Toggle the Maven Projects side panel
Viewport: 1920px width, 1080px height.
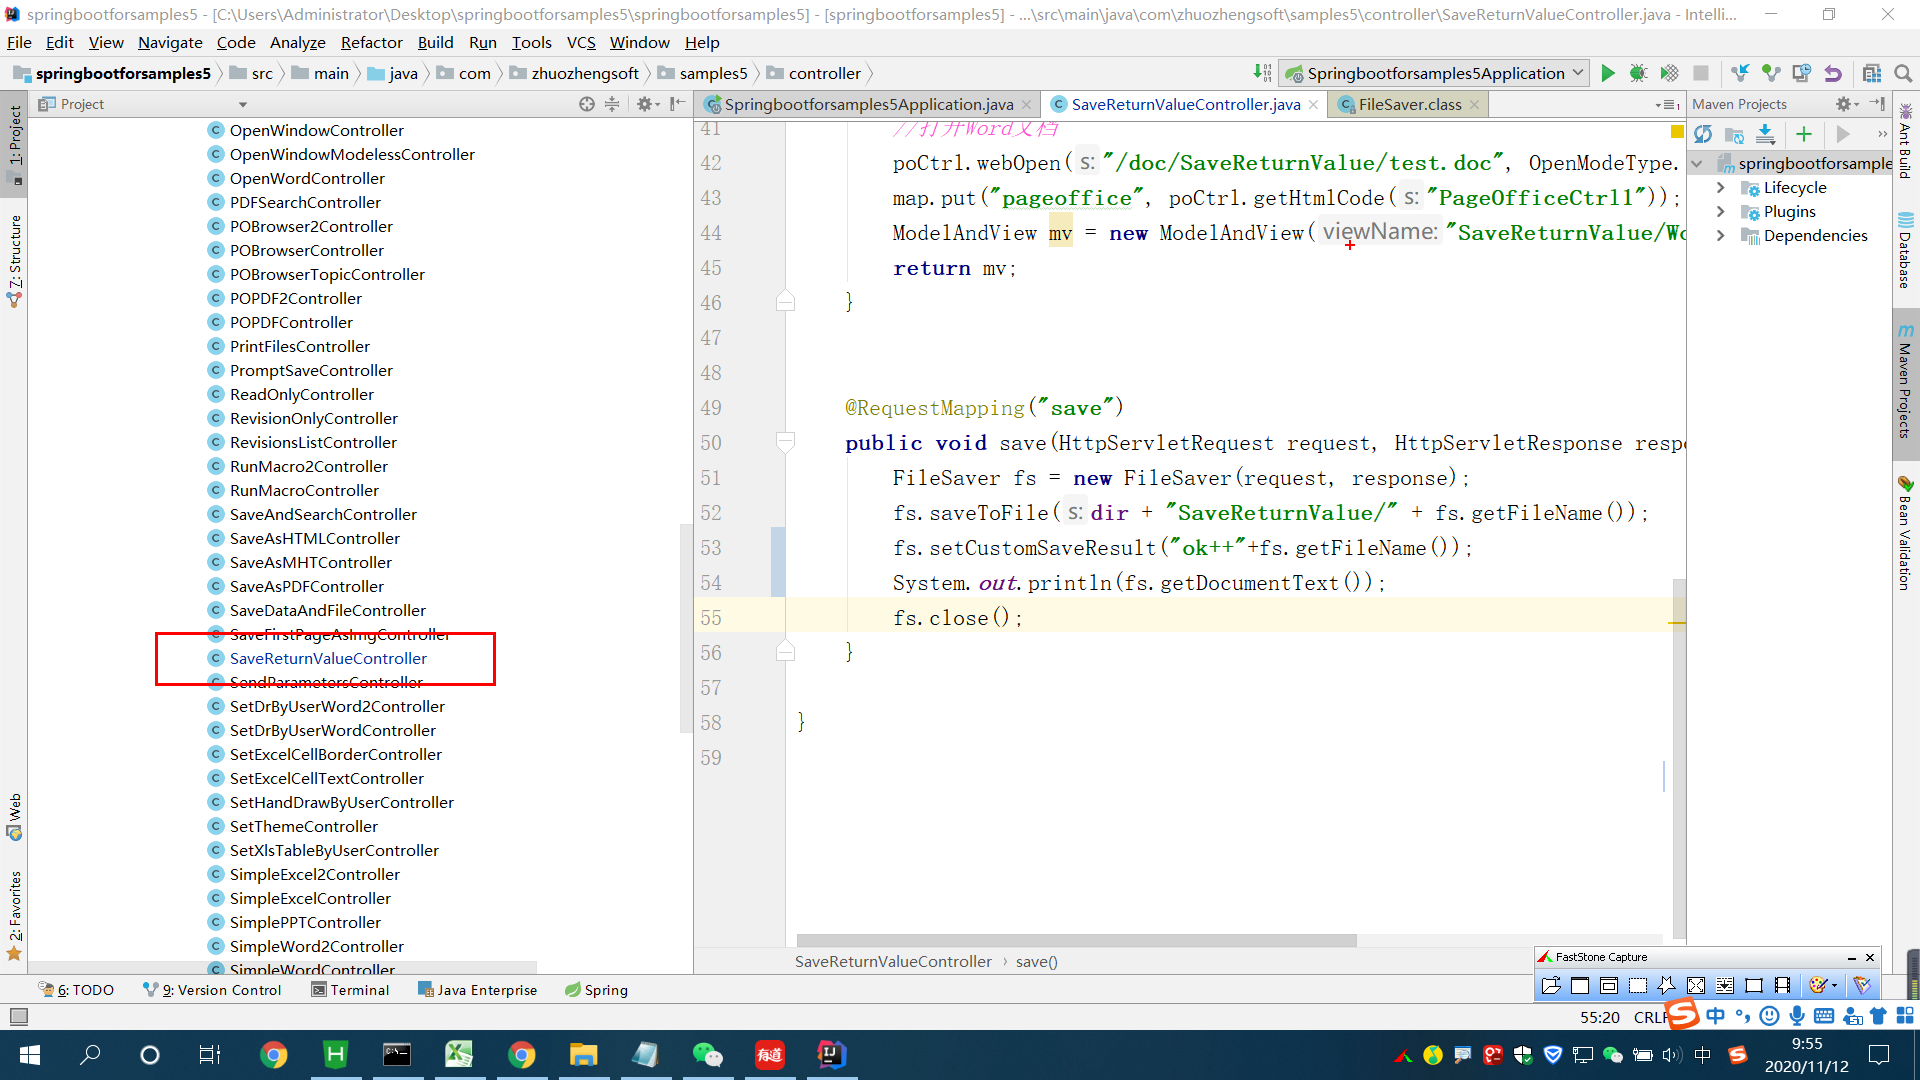click(x=1905, y=385)
